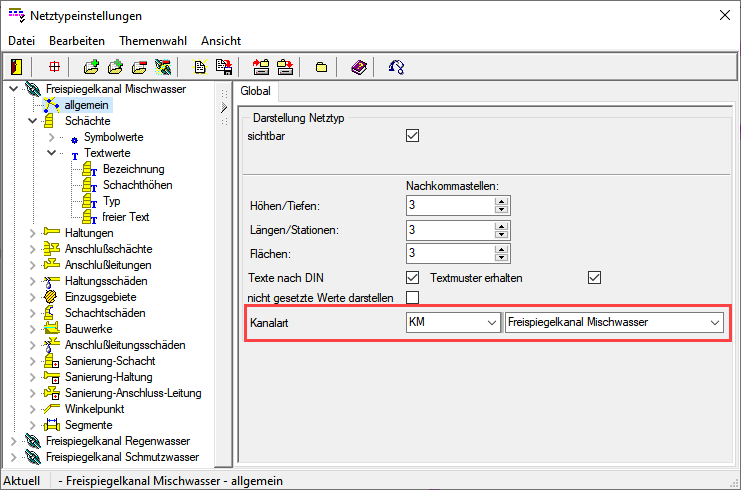Select Schachthöhen under Textwerte
The image size is (741, 490).
pyautogui.click(x=137, y=185)
